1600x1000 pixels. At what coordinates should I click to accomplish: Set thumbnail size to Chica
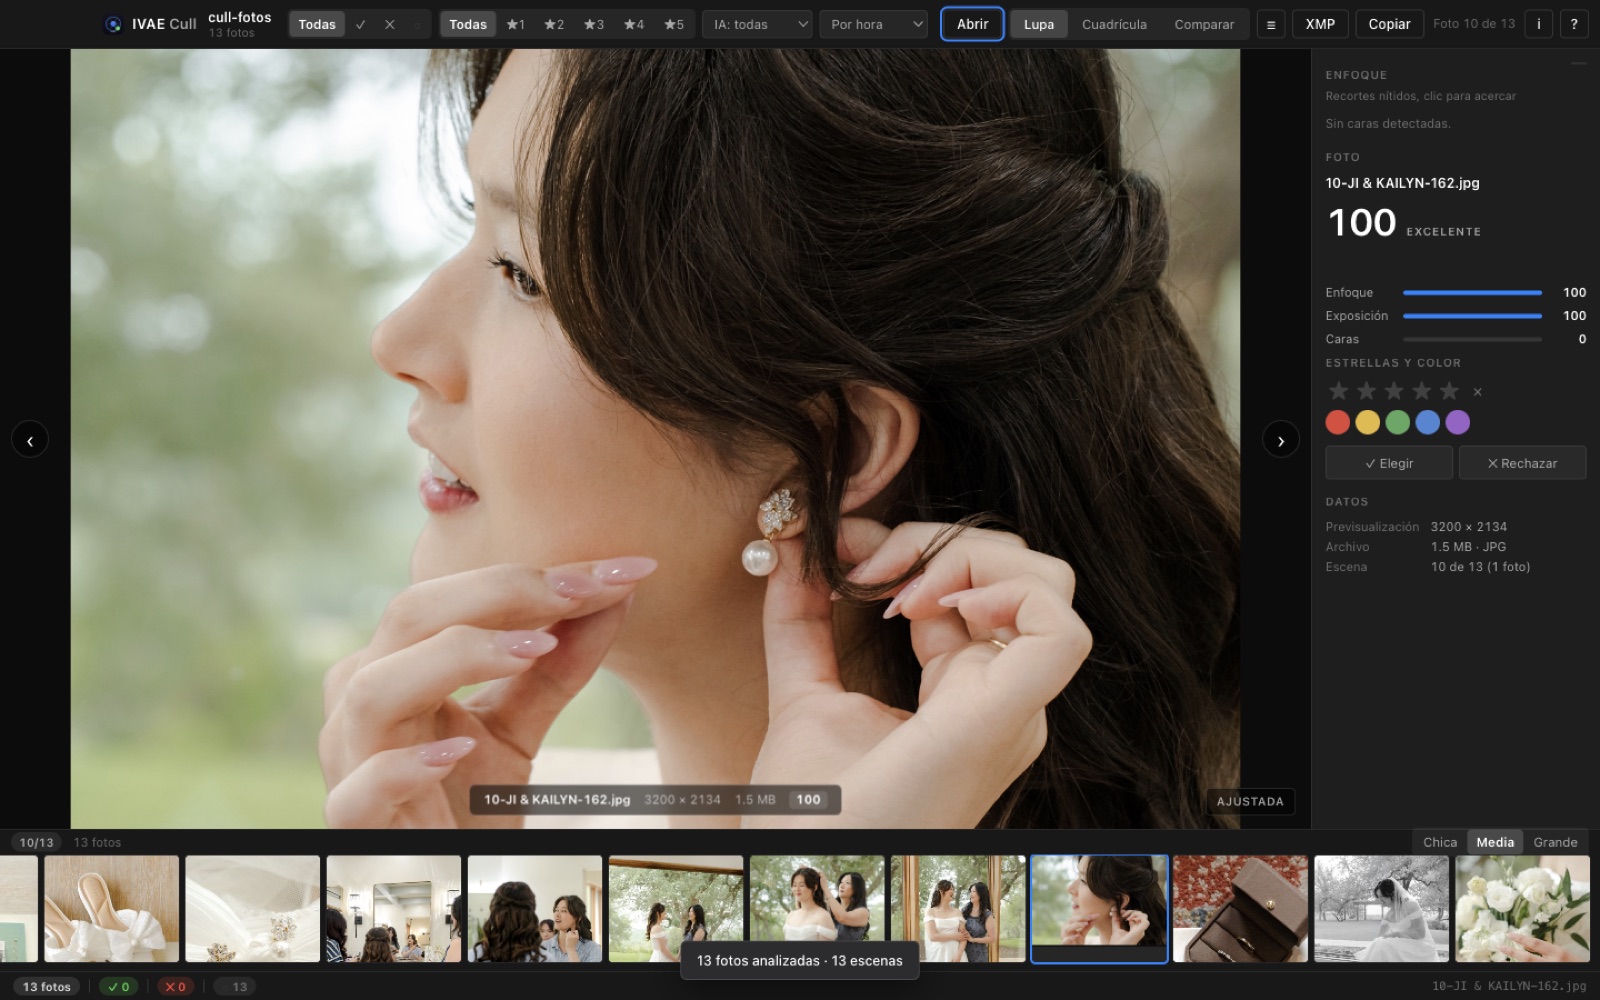pos(1440,842)
